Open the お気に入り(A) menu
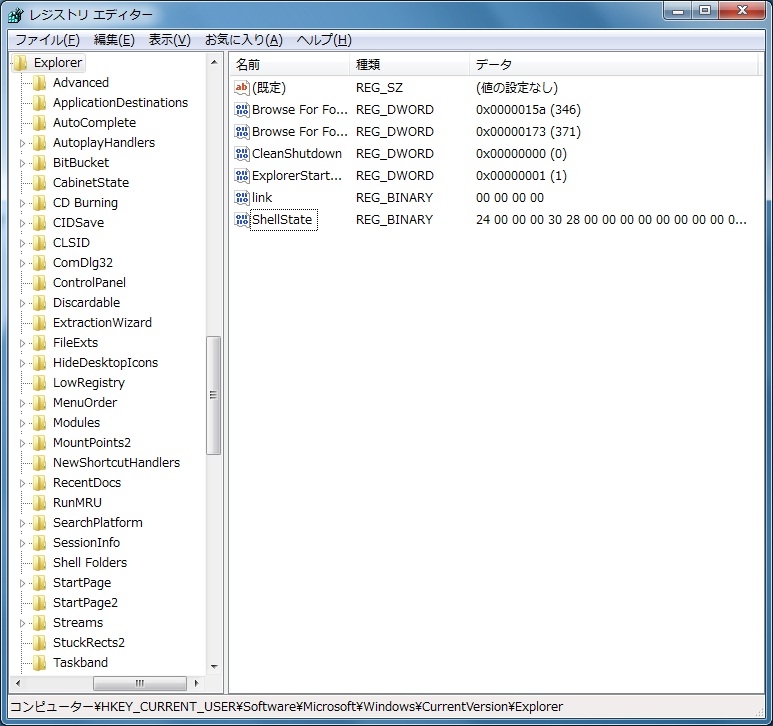 [x=244, y=40]
